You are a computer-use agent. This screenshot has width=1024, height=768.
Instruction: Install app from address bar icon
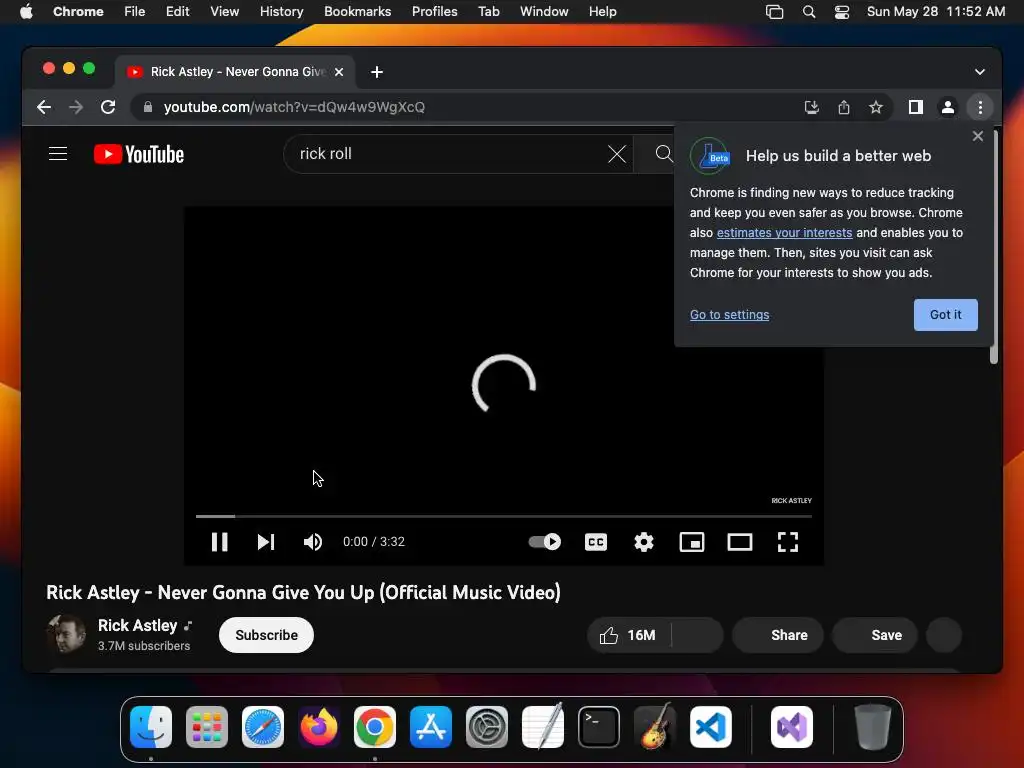[x=811, y=107]
